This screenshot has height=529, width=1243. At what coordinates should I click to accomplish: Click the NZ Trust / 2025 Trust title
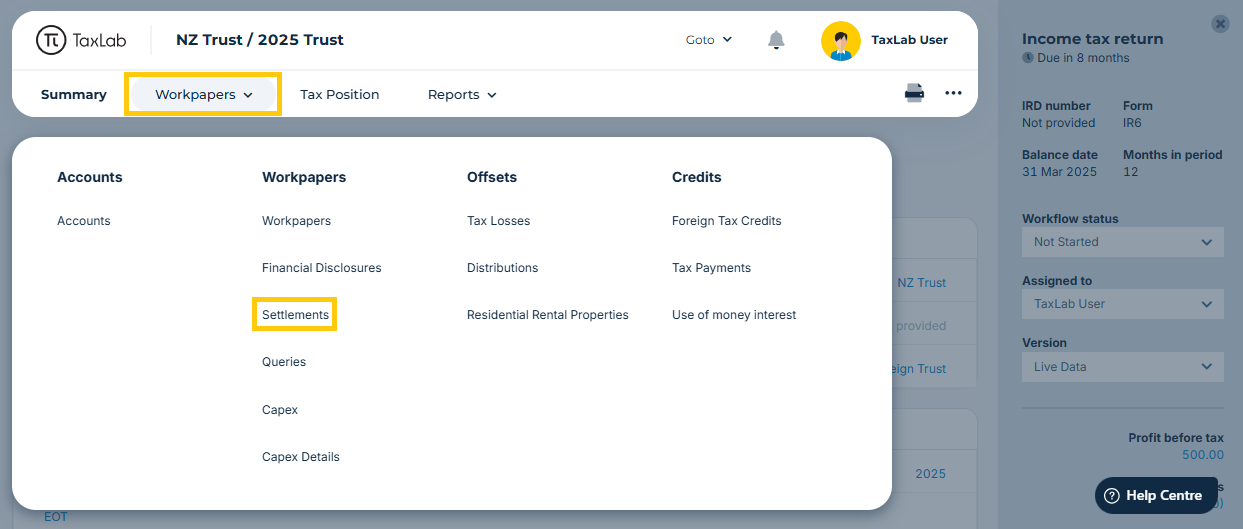260,40
